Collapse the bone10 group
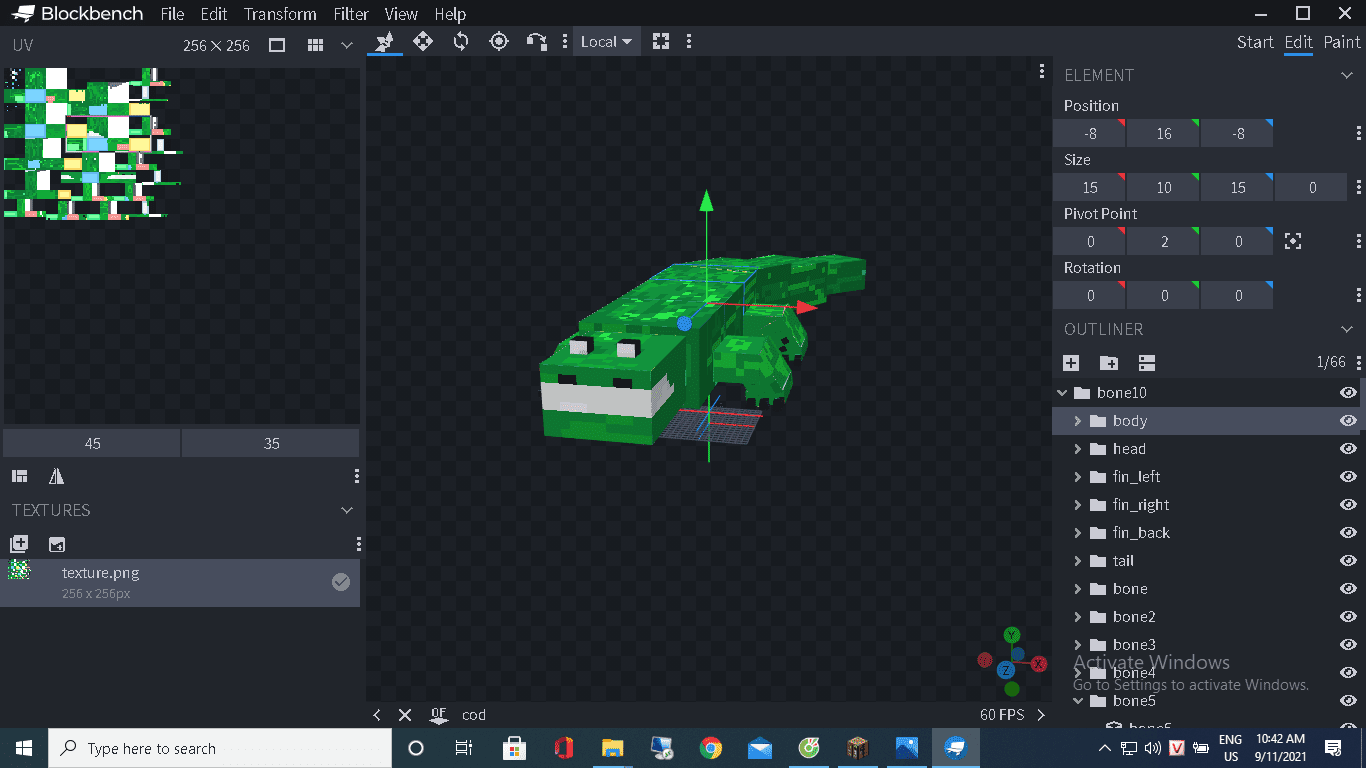 pos(1063,393)
